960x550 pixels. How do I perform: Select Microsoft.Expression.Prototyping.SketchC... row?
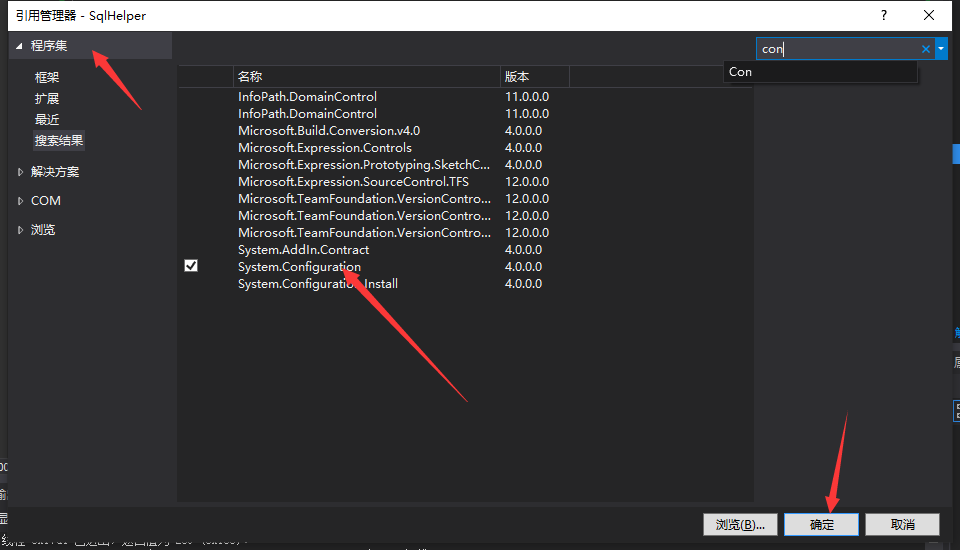coord(465,165)
